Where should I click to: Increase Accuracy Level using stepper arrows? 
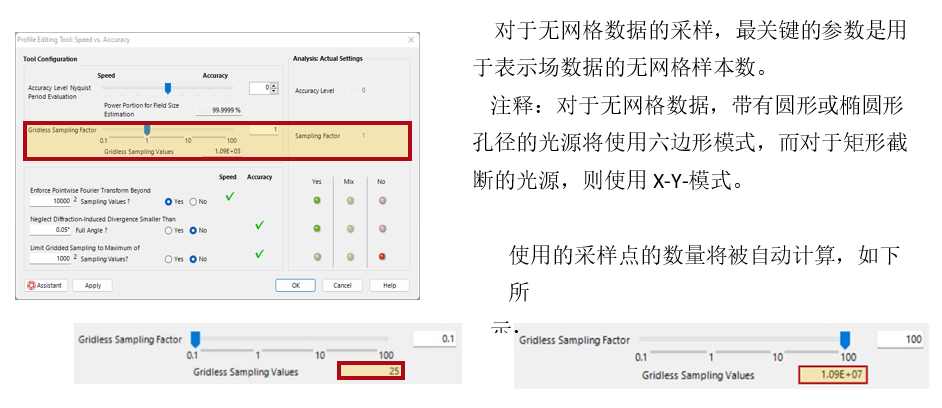click(x=275, y=85)
